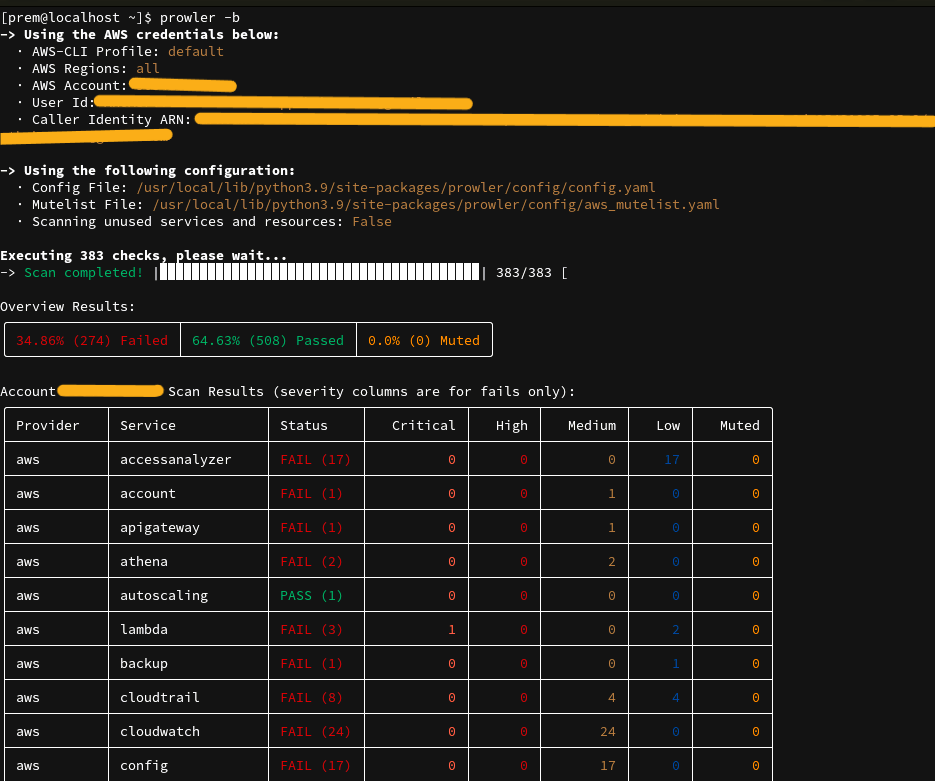Click 'FAIL (17)' status in accessanalyzer row
The image size is (935, 781).
pyautogui.click(x=315, y=459)
